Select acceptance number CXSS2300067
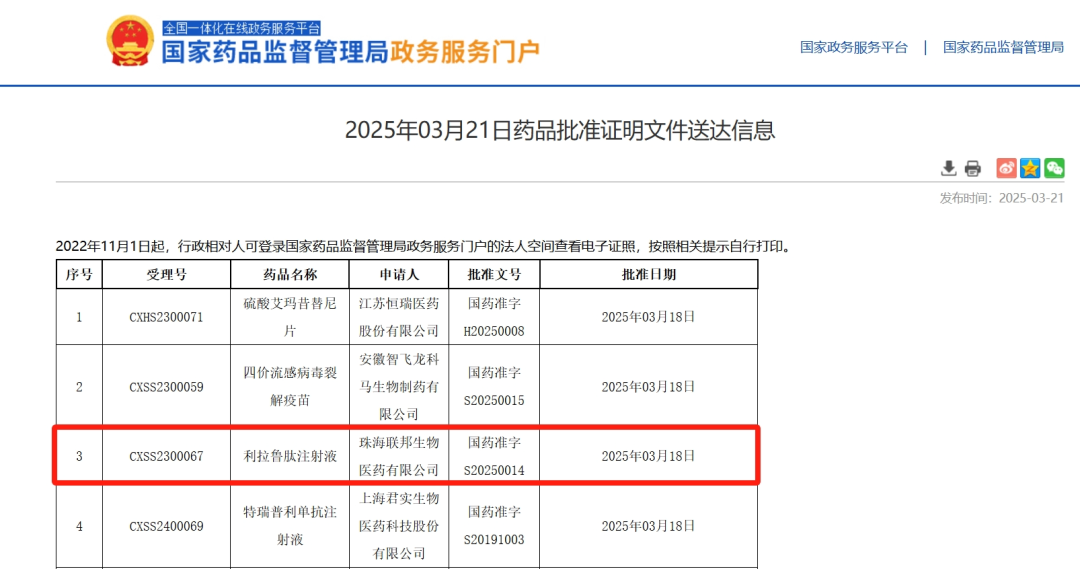 (166, 457)
